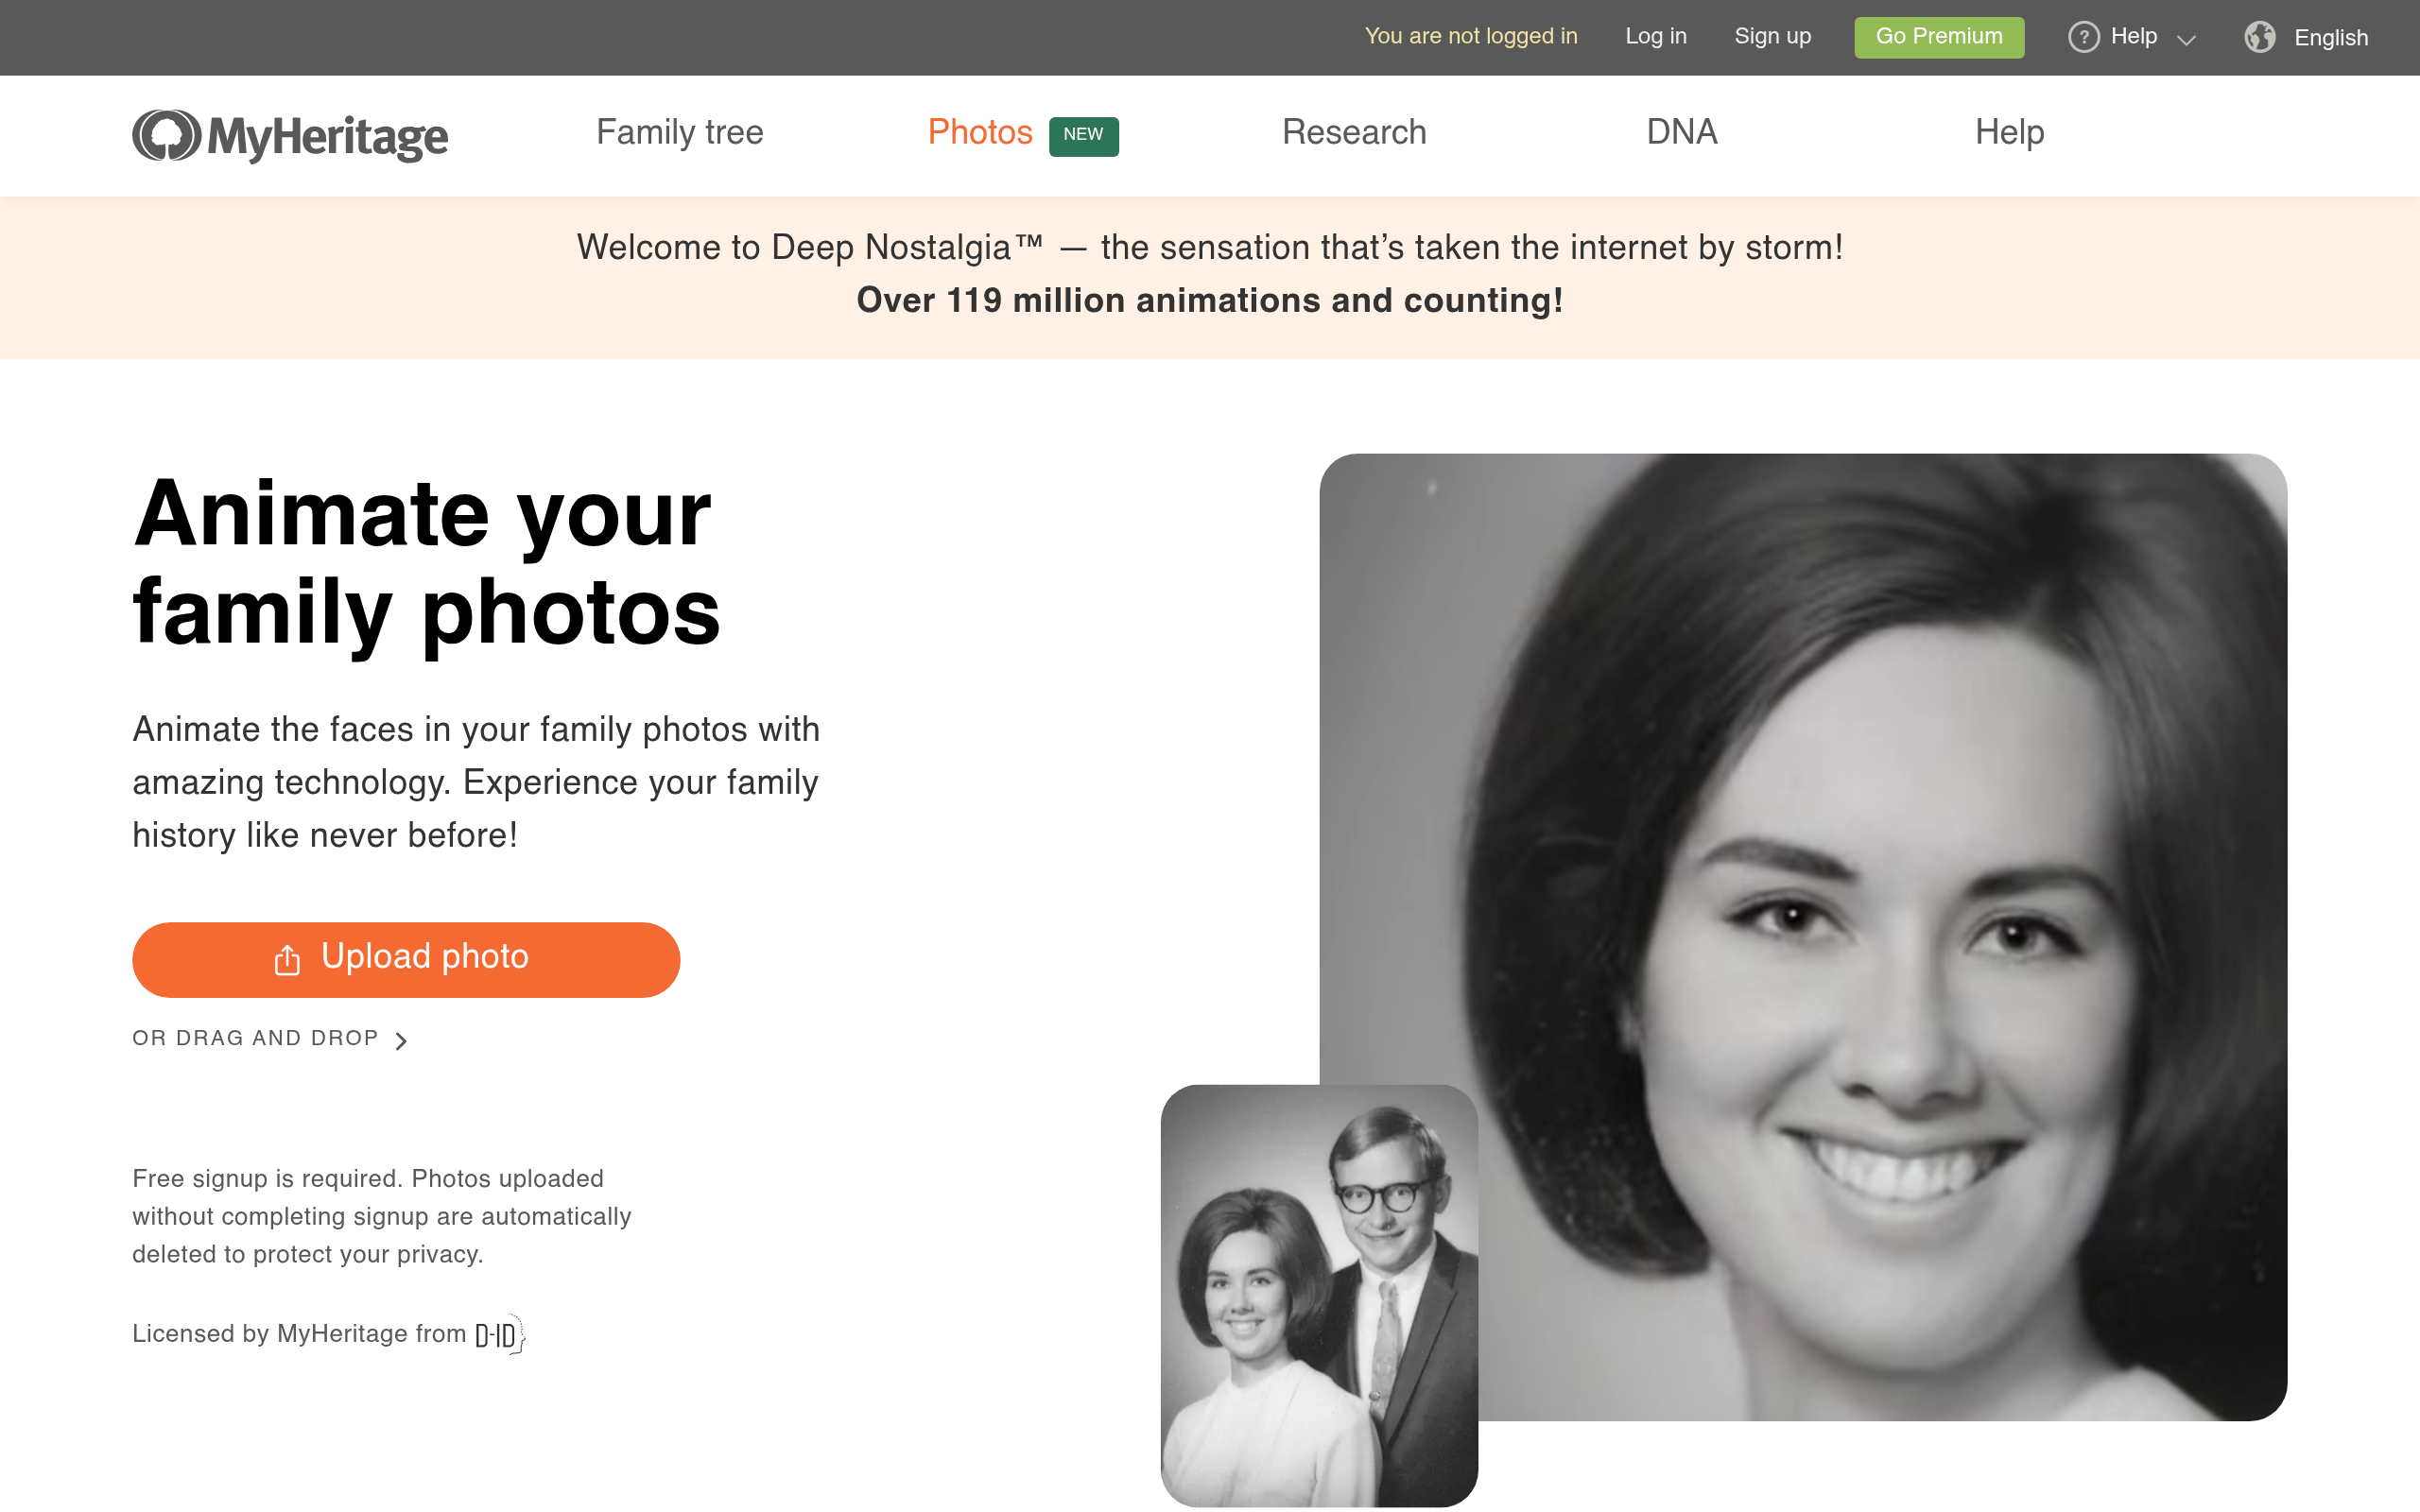
Task: Click the MyHeritage logo
Action: tap(290, 135)
